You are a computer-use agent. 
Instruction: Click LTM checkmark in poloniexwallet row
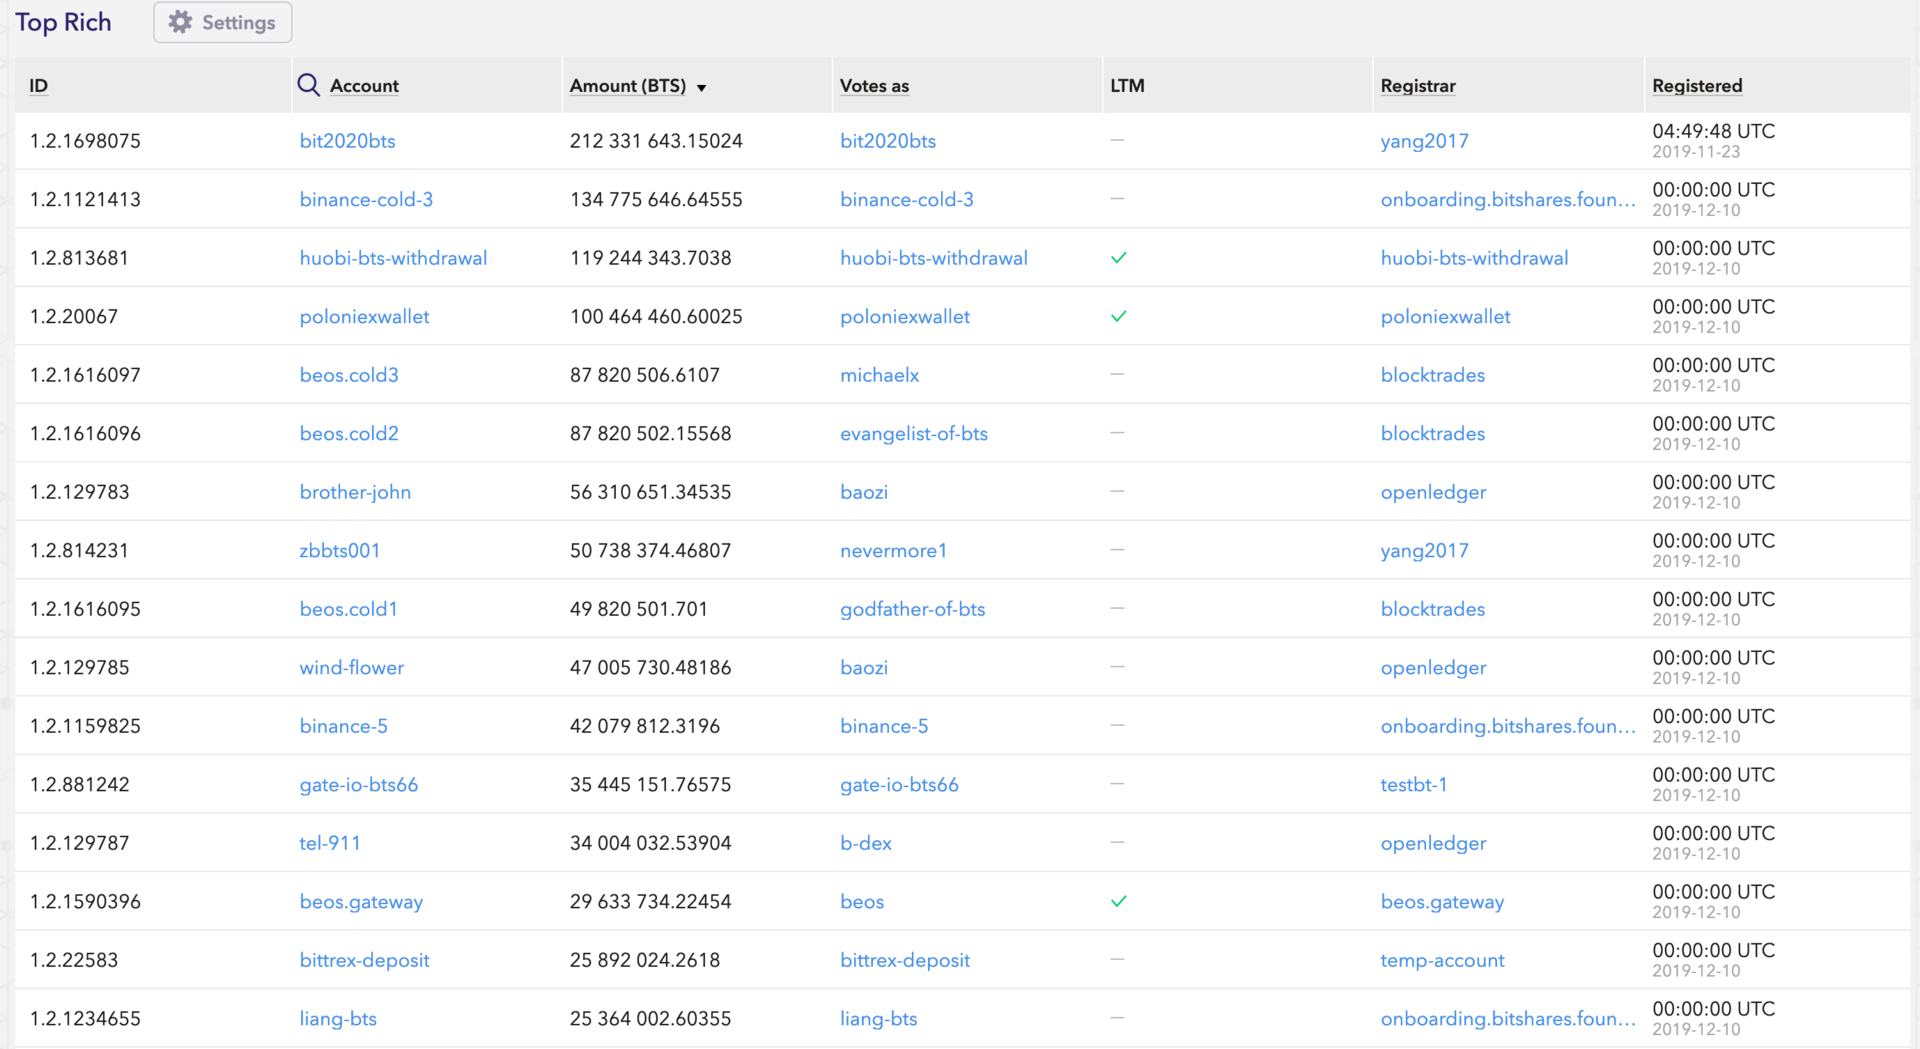point(1119,316)
